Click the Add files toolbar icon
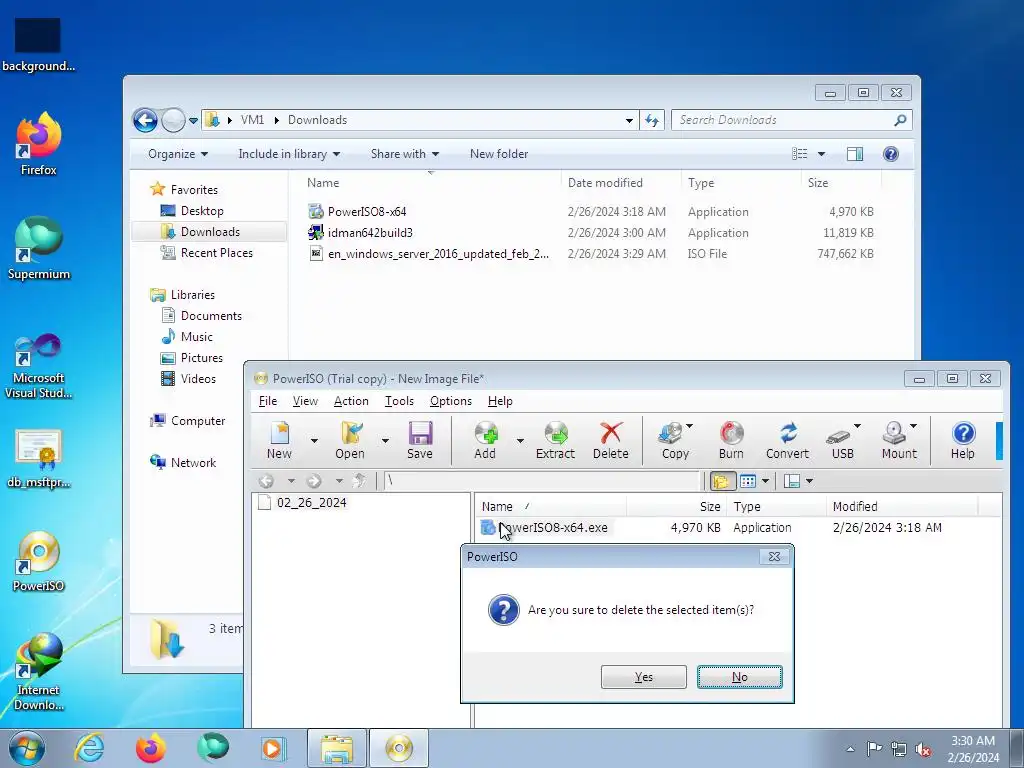Image resolution: width=1024 pixels, height=768 pixels. click(x=485, y=440)
